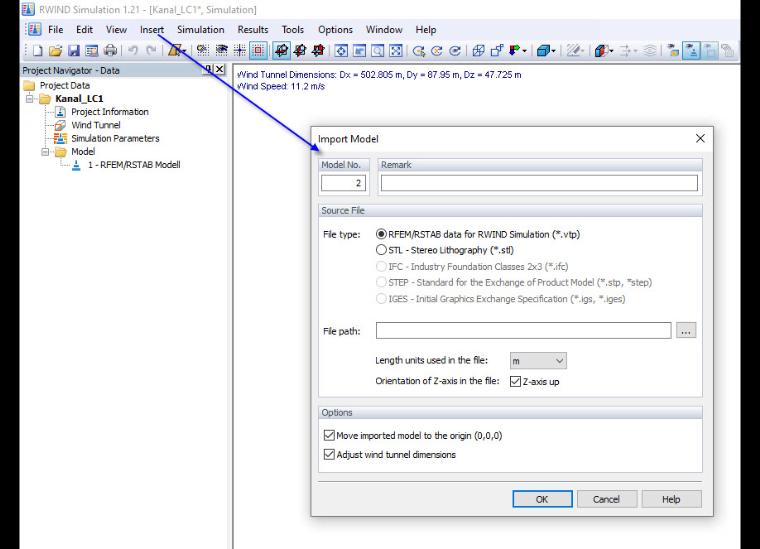Click the Save floppy disk icon
Screen dimensions: 760x549
(74, 50)
